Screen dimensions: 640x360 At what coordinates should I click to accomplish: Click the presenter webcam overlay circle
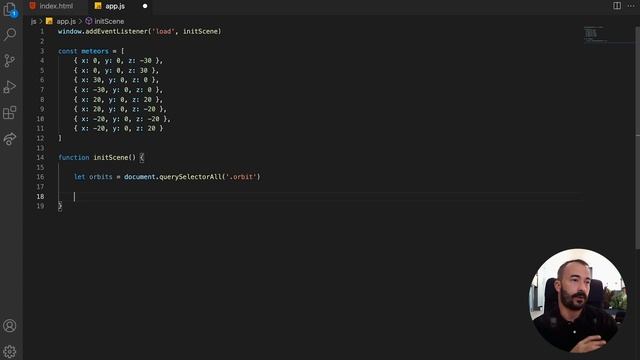click(x=578, y=300)
